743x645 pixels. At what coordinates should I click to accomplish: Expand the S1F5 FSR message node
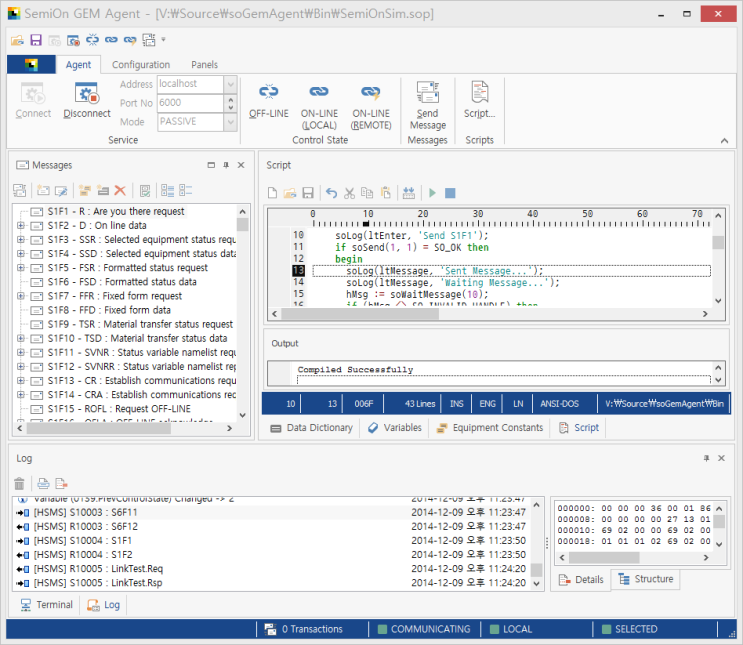click(x=20, y=268)
